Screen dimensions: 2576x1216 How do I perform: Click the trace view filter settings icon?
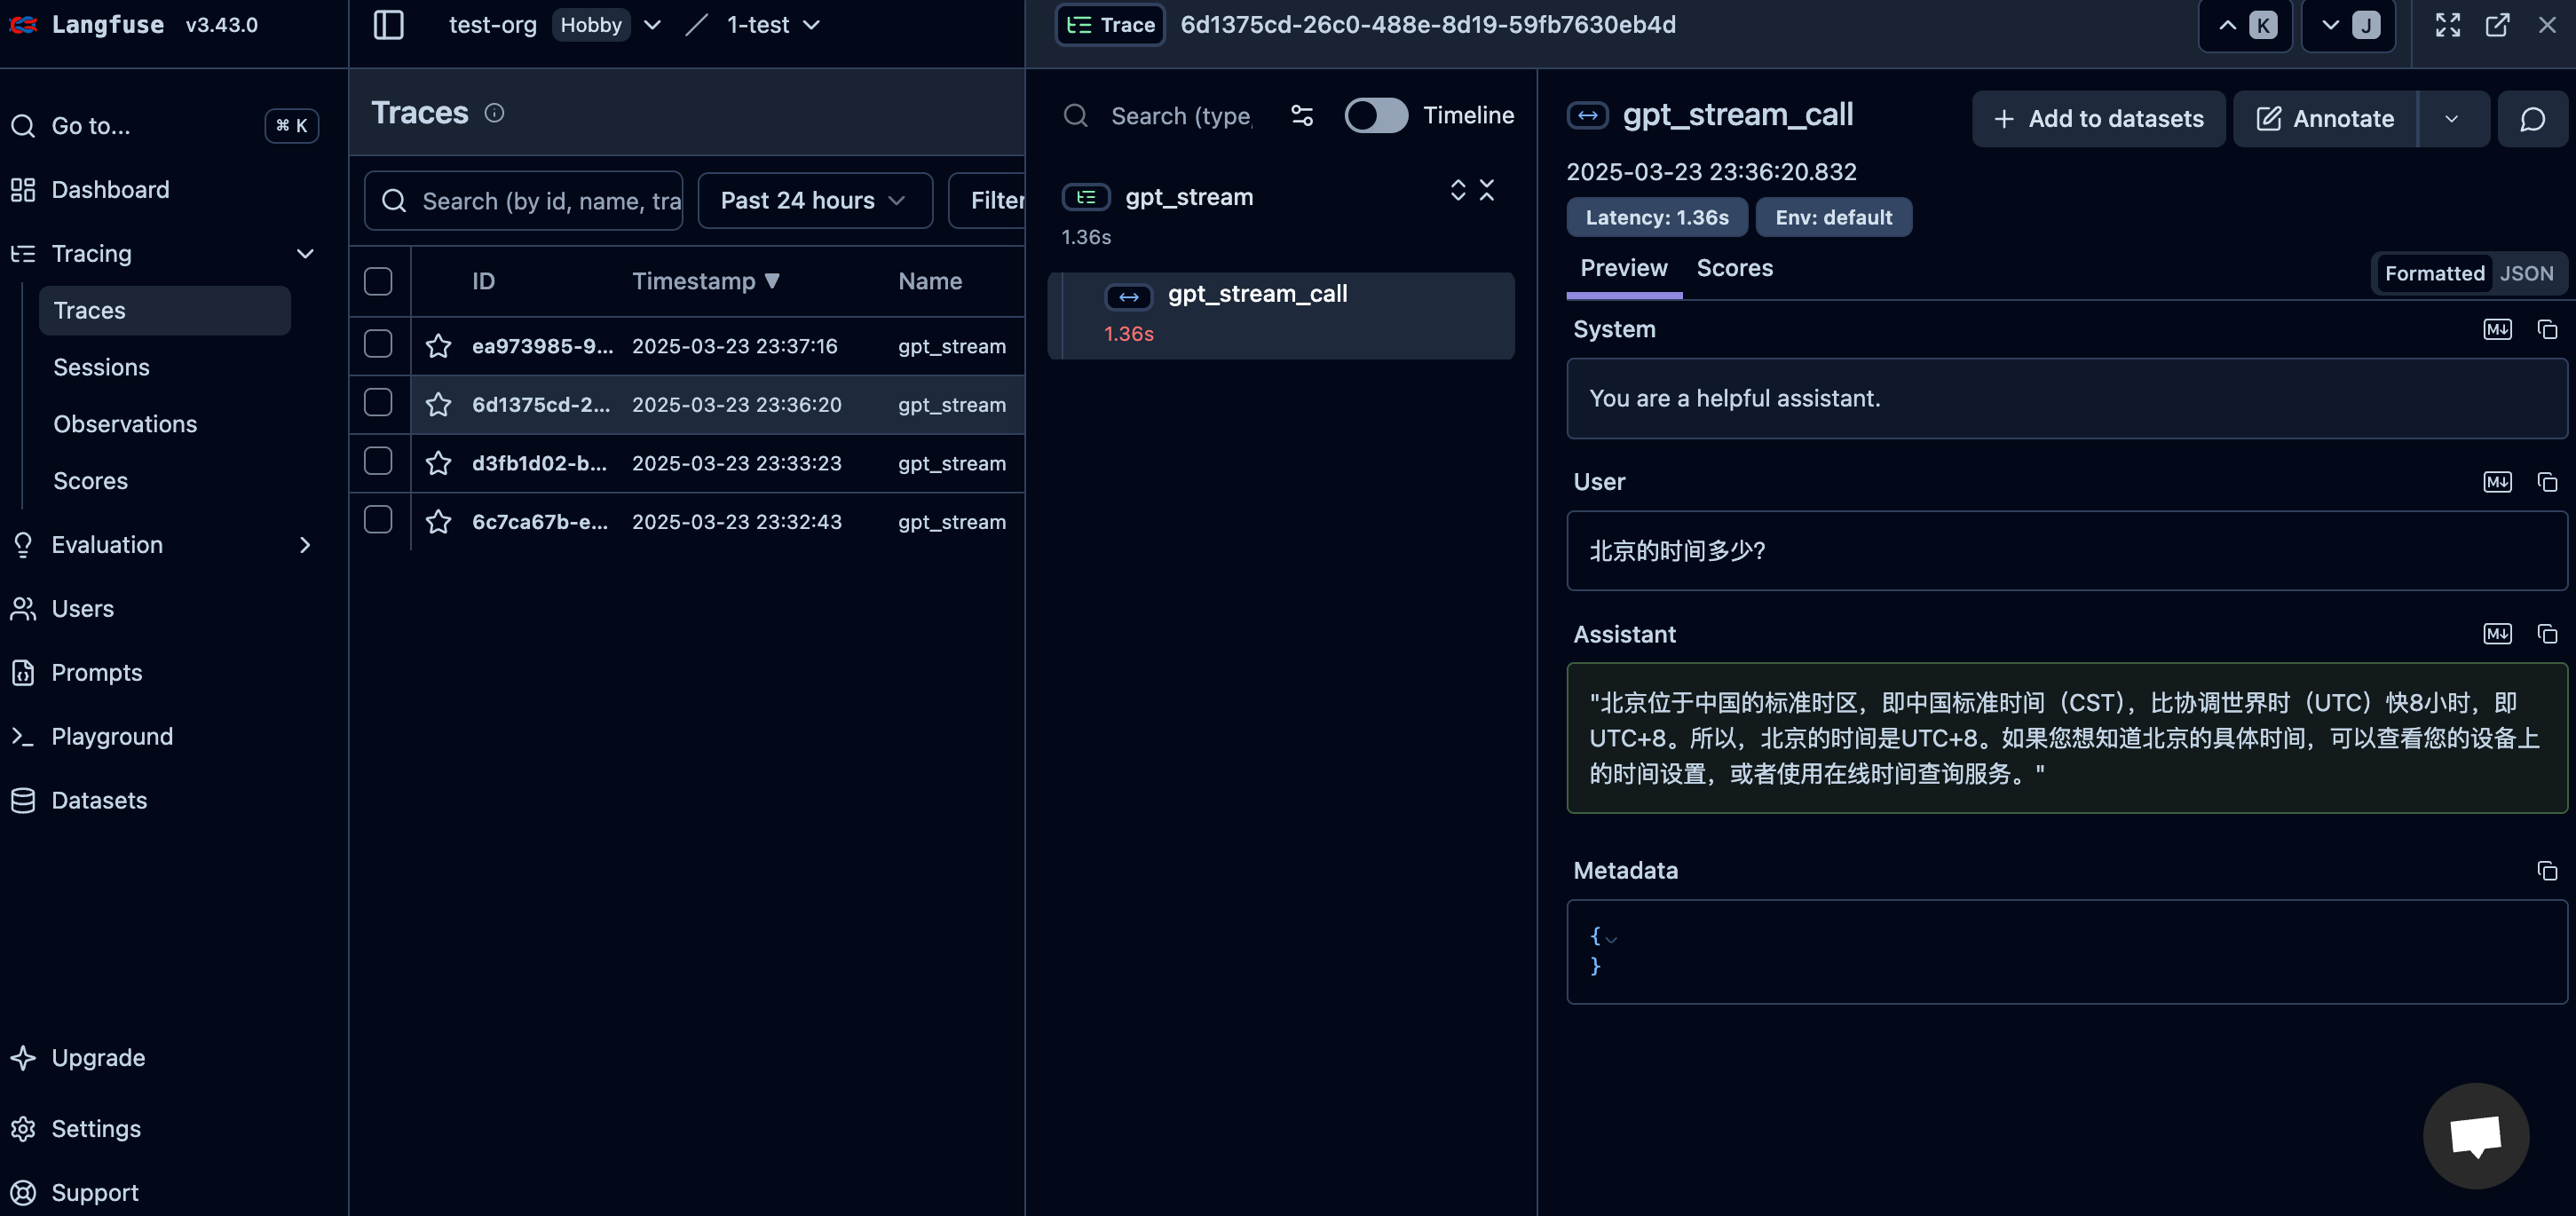(x=1302, y=116)
